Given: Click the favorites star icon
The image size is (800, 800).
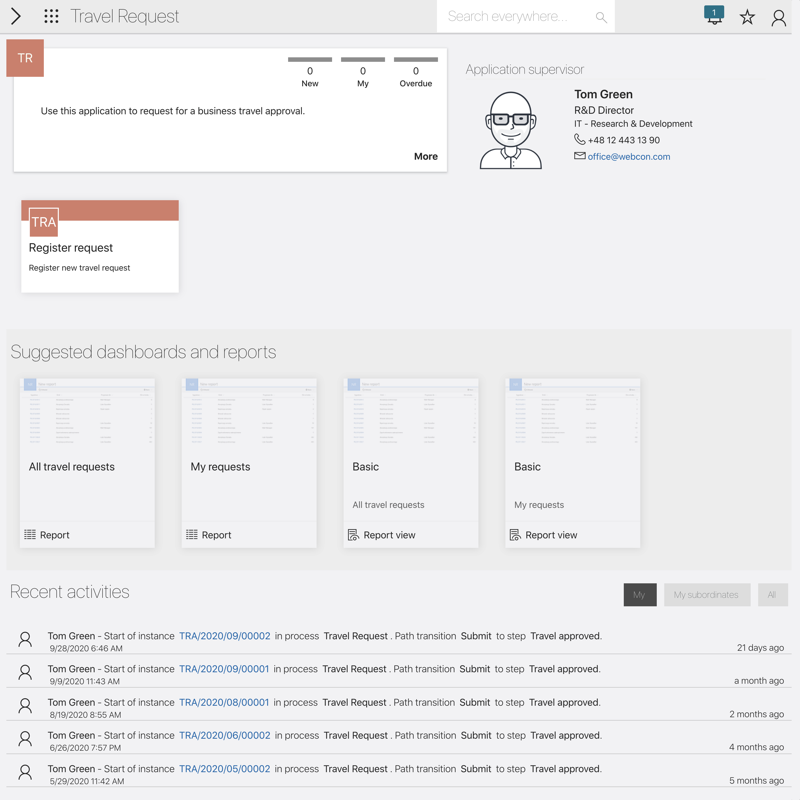Looking at the screenshot, I should click(x=747, y=17).
